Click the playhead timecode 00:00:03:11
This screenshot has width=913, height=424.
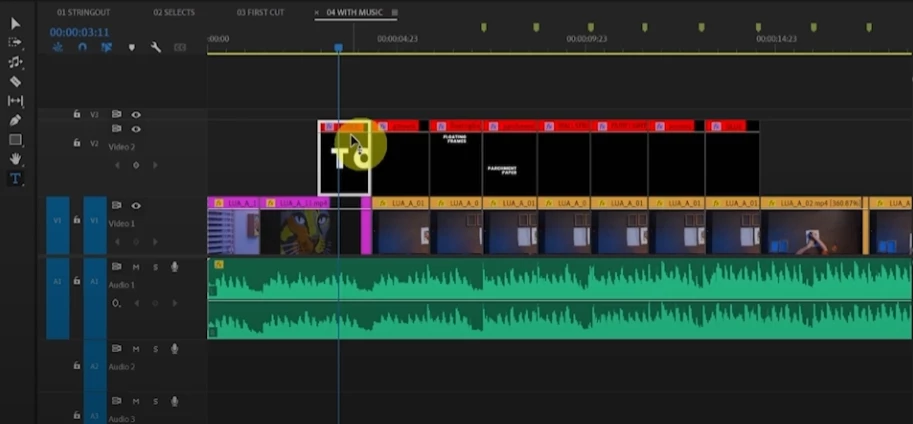pyautogui.click(x=79, y=32)
